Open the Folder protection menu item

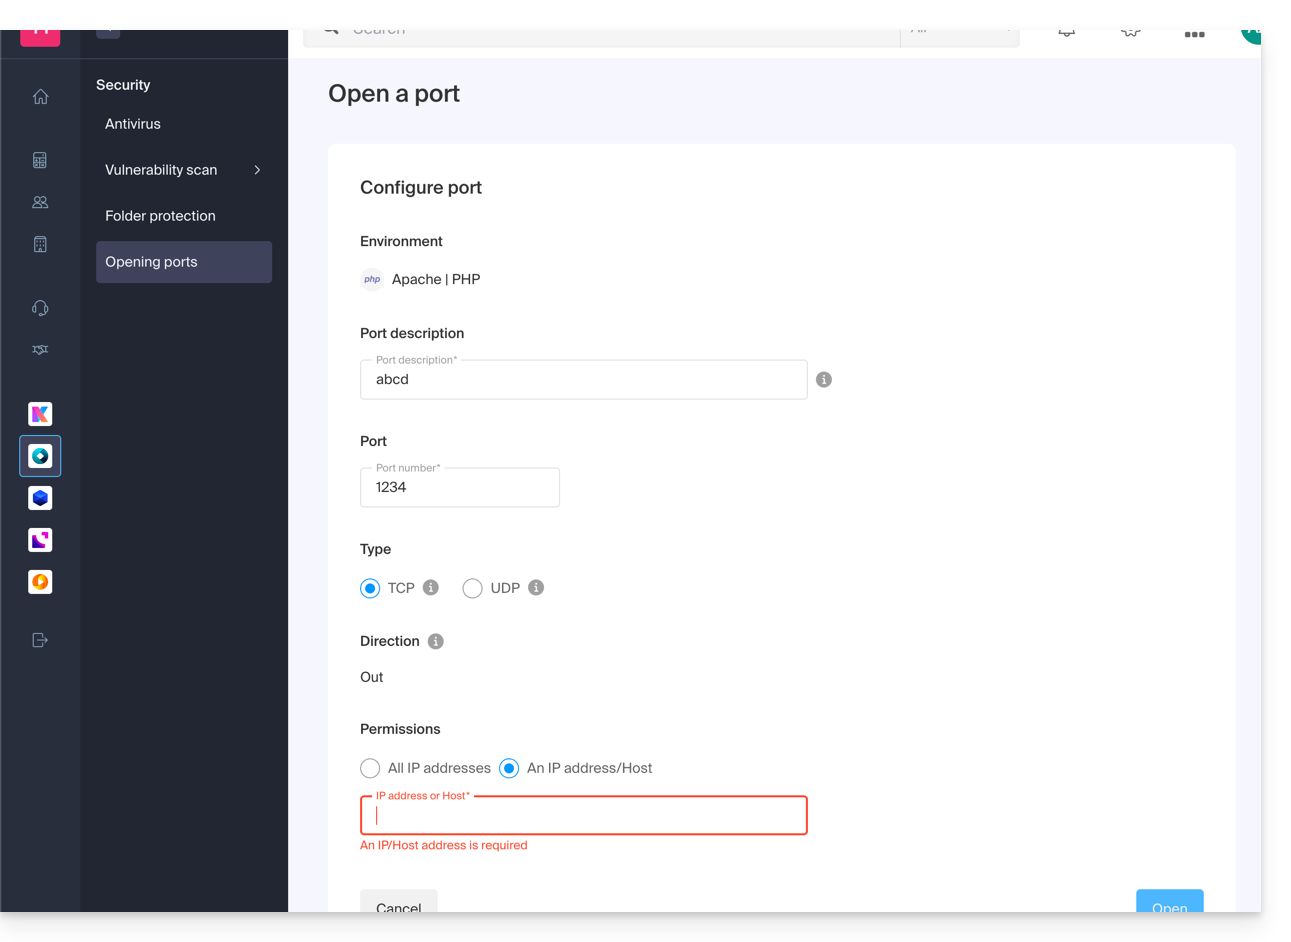(160, 216)
